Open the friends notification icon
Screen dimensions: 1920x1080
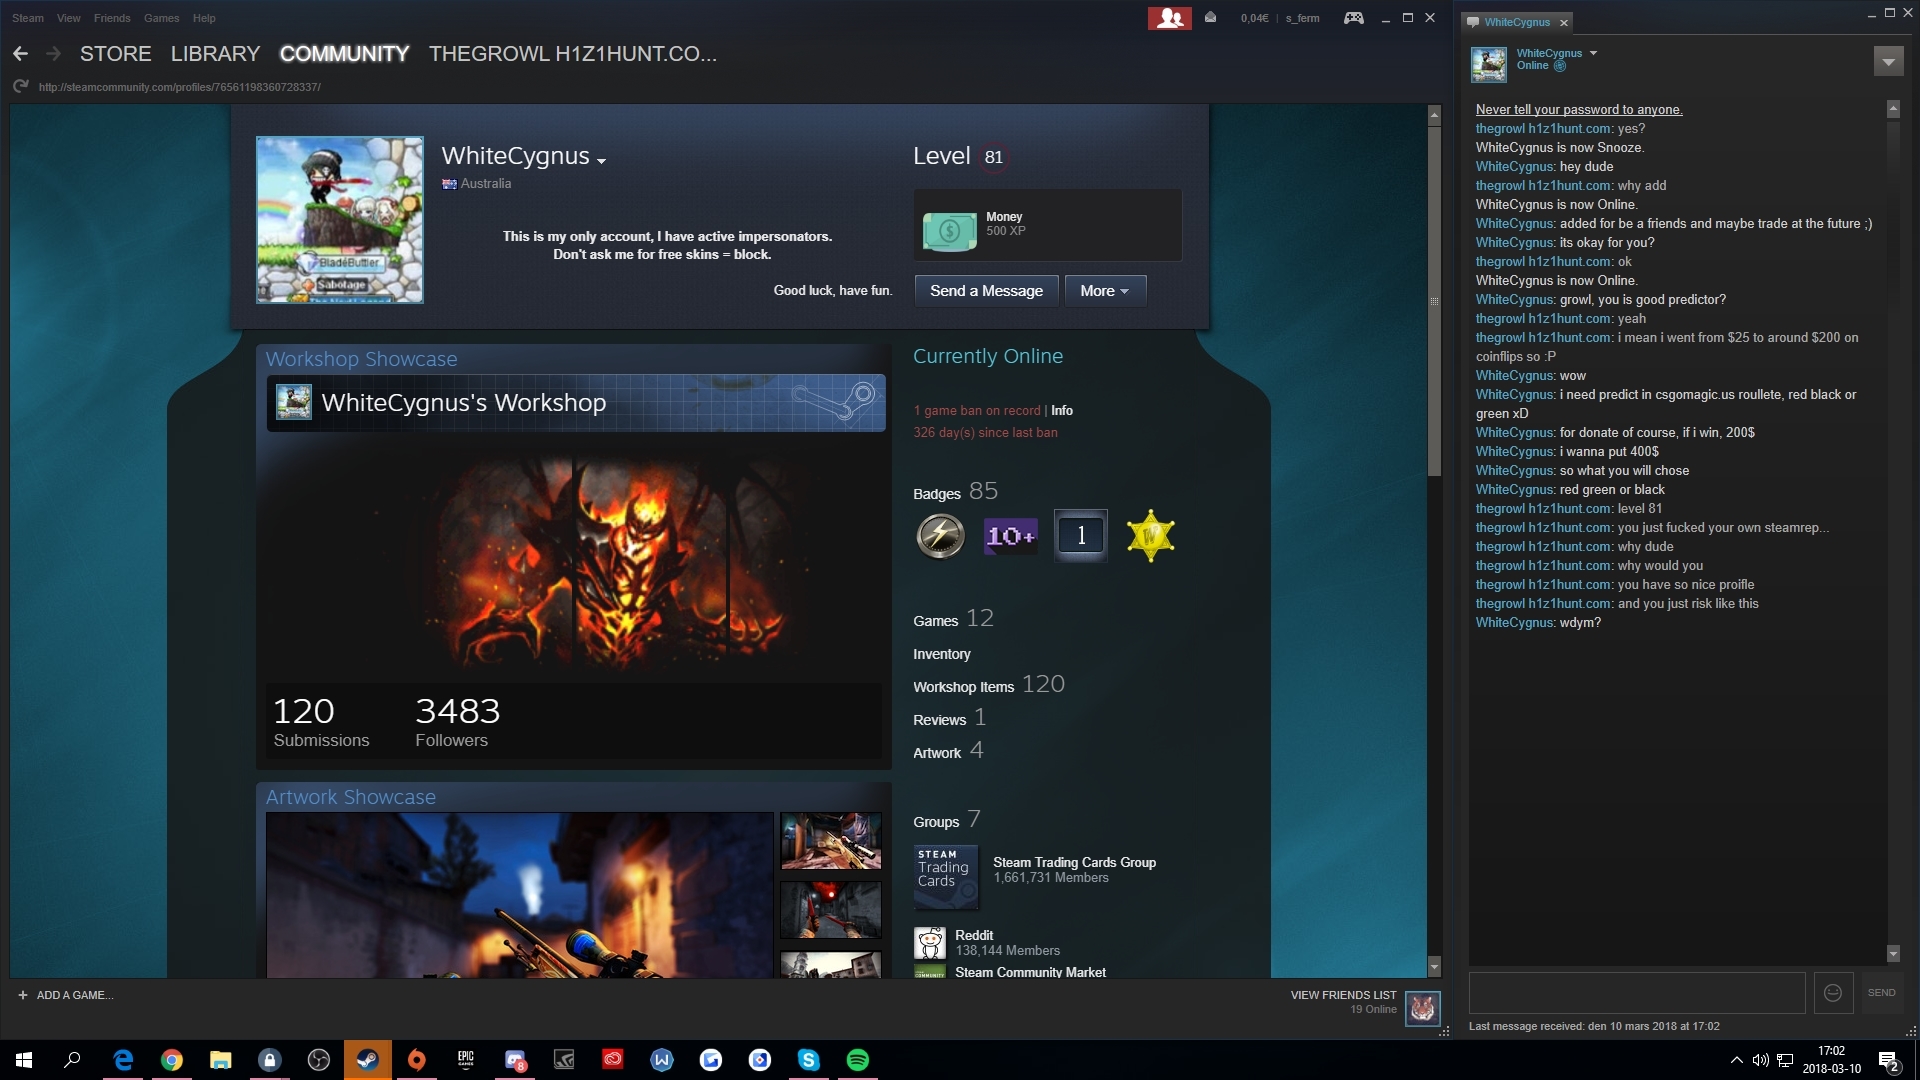1169,18
